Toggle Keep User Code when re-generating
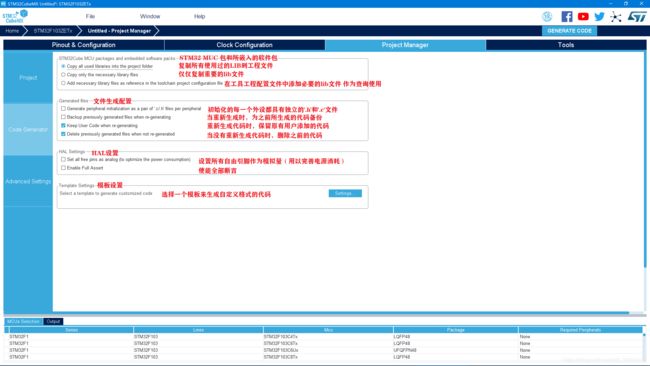 coord(63,126)
